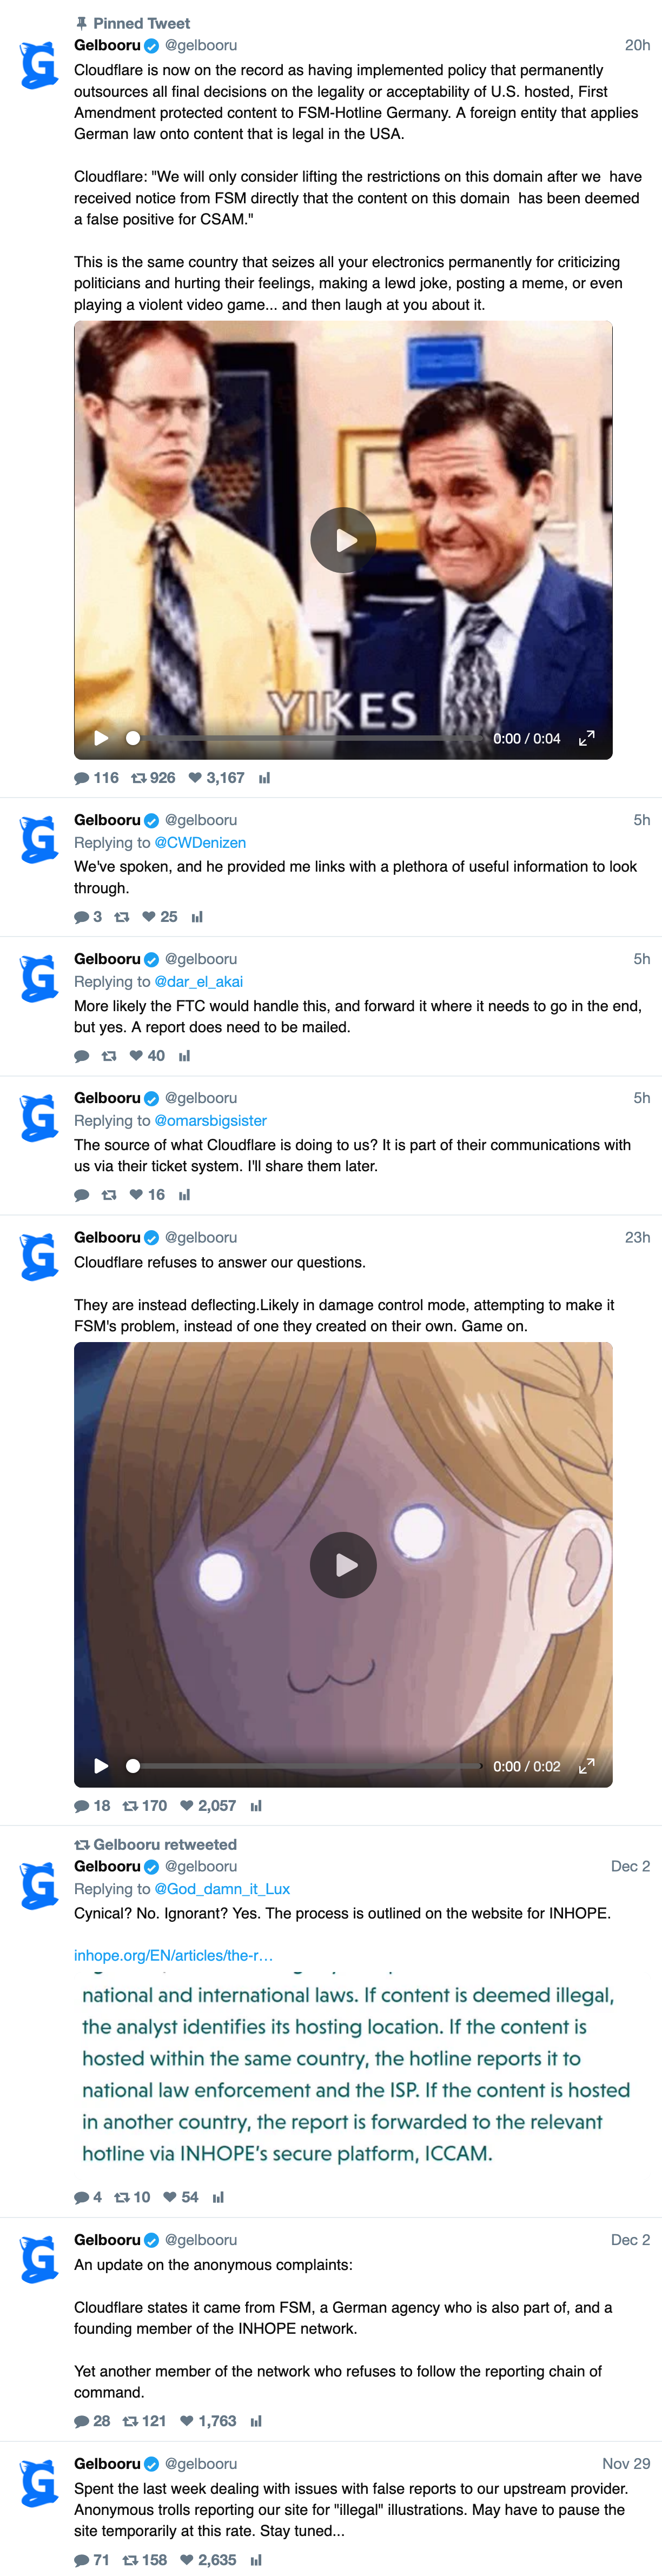The image size is (662, 2576).
Task: Click the center play button on anime video
Action: (343, 1565)
